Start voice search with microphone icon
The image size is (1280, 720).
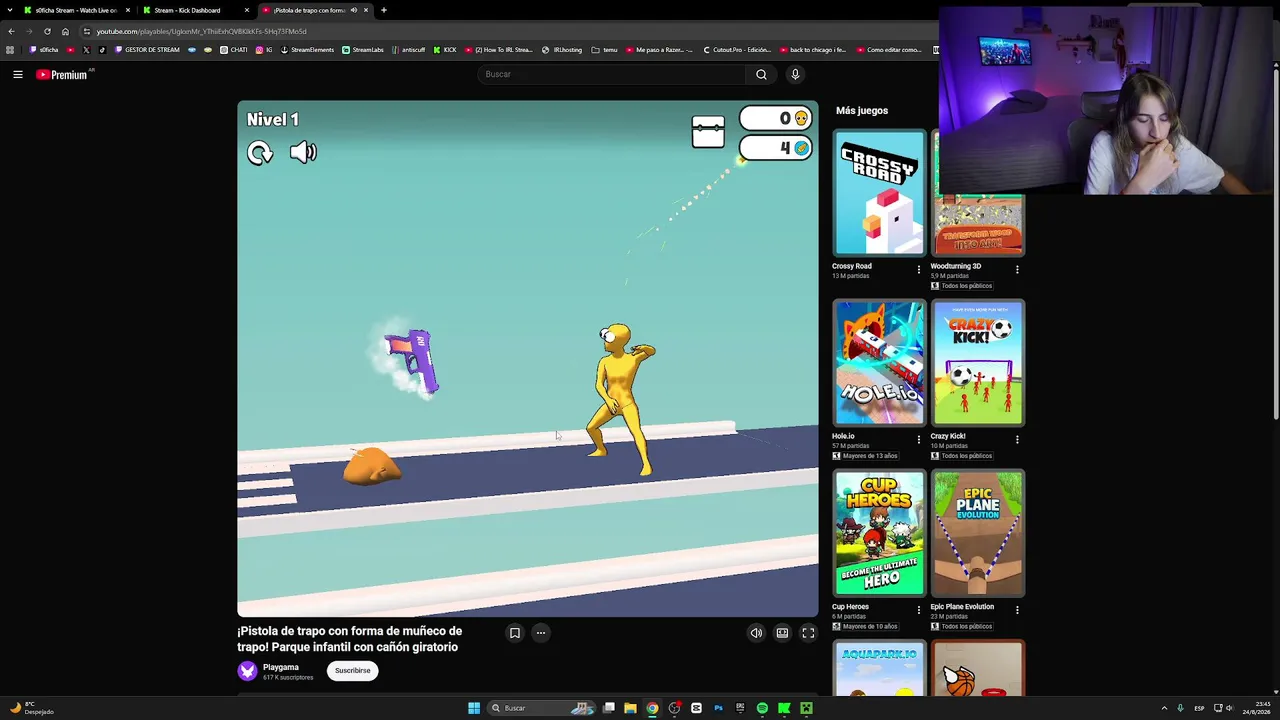click(795, 74)
